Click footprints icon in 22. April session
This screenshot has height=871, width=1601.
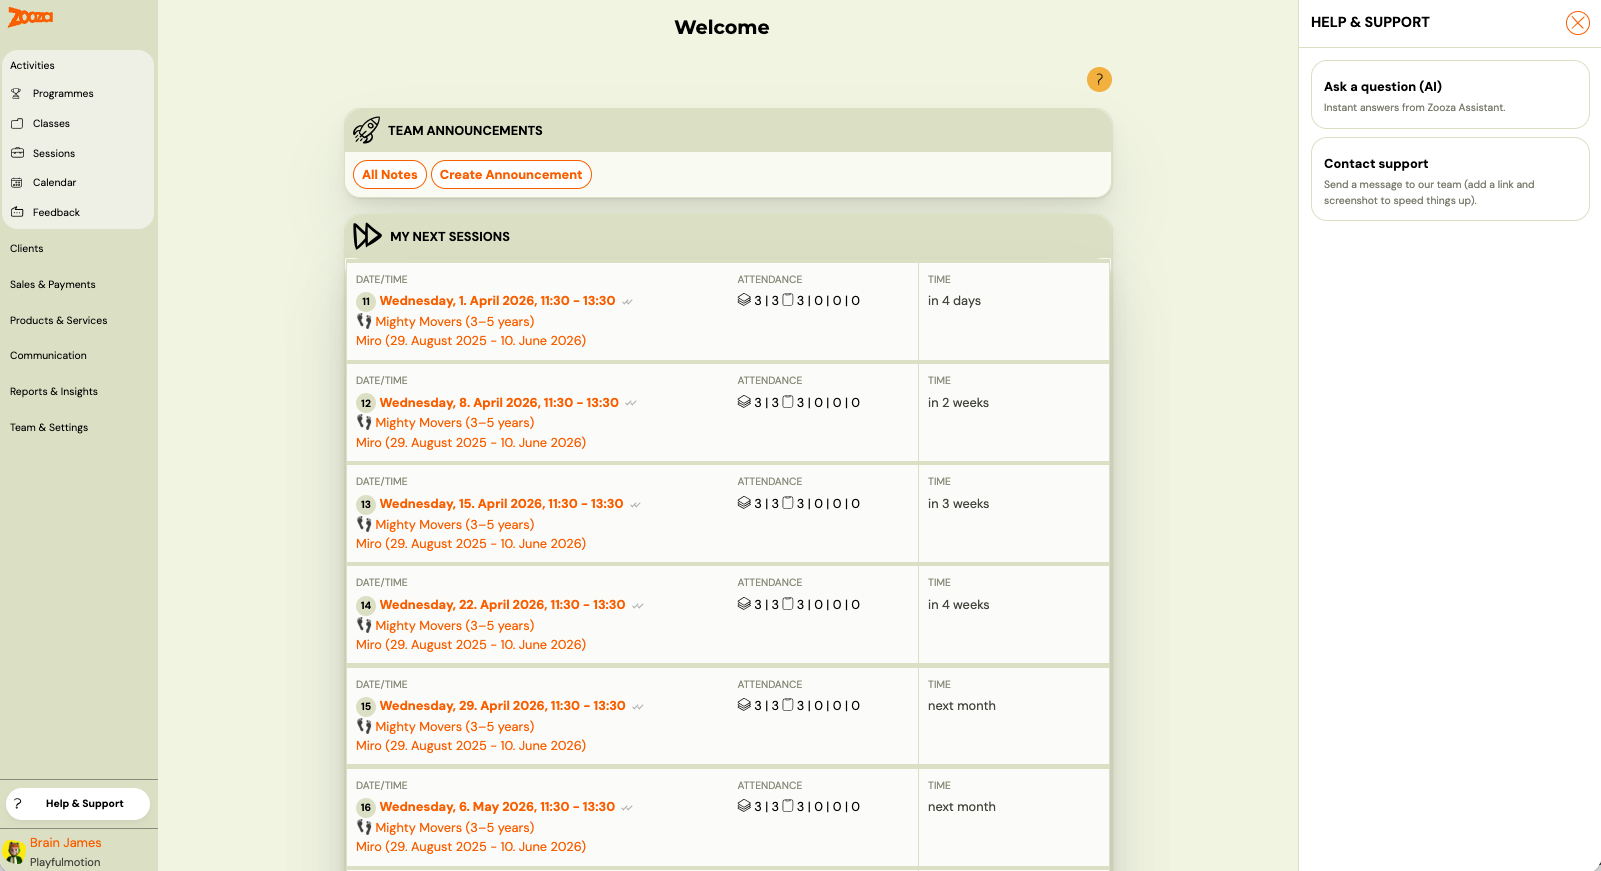click(364, 625)
